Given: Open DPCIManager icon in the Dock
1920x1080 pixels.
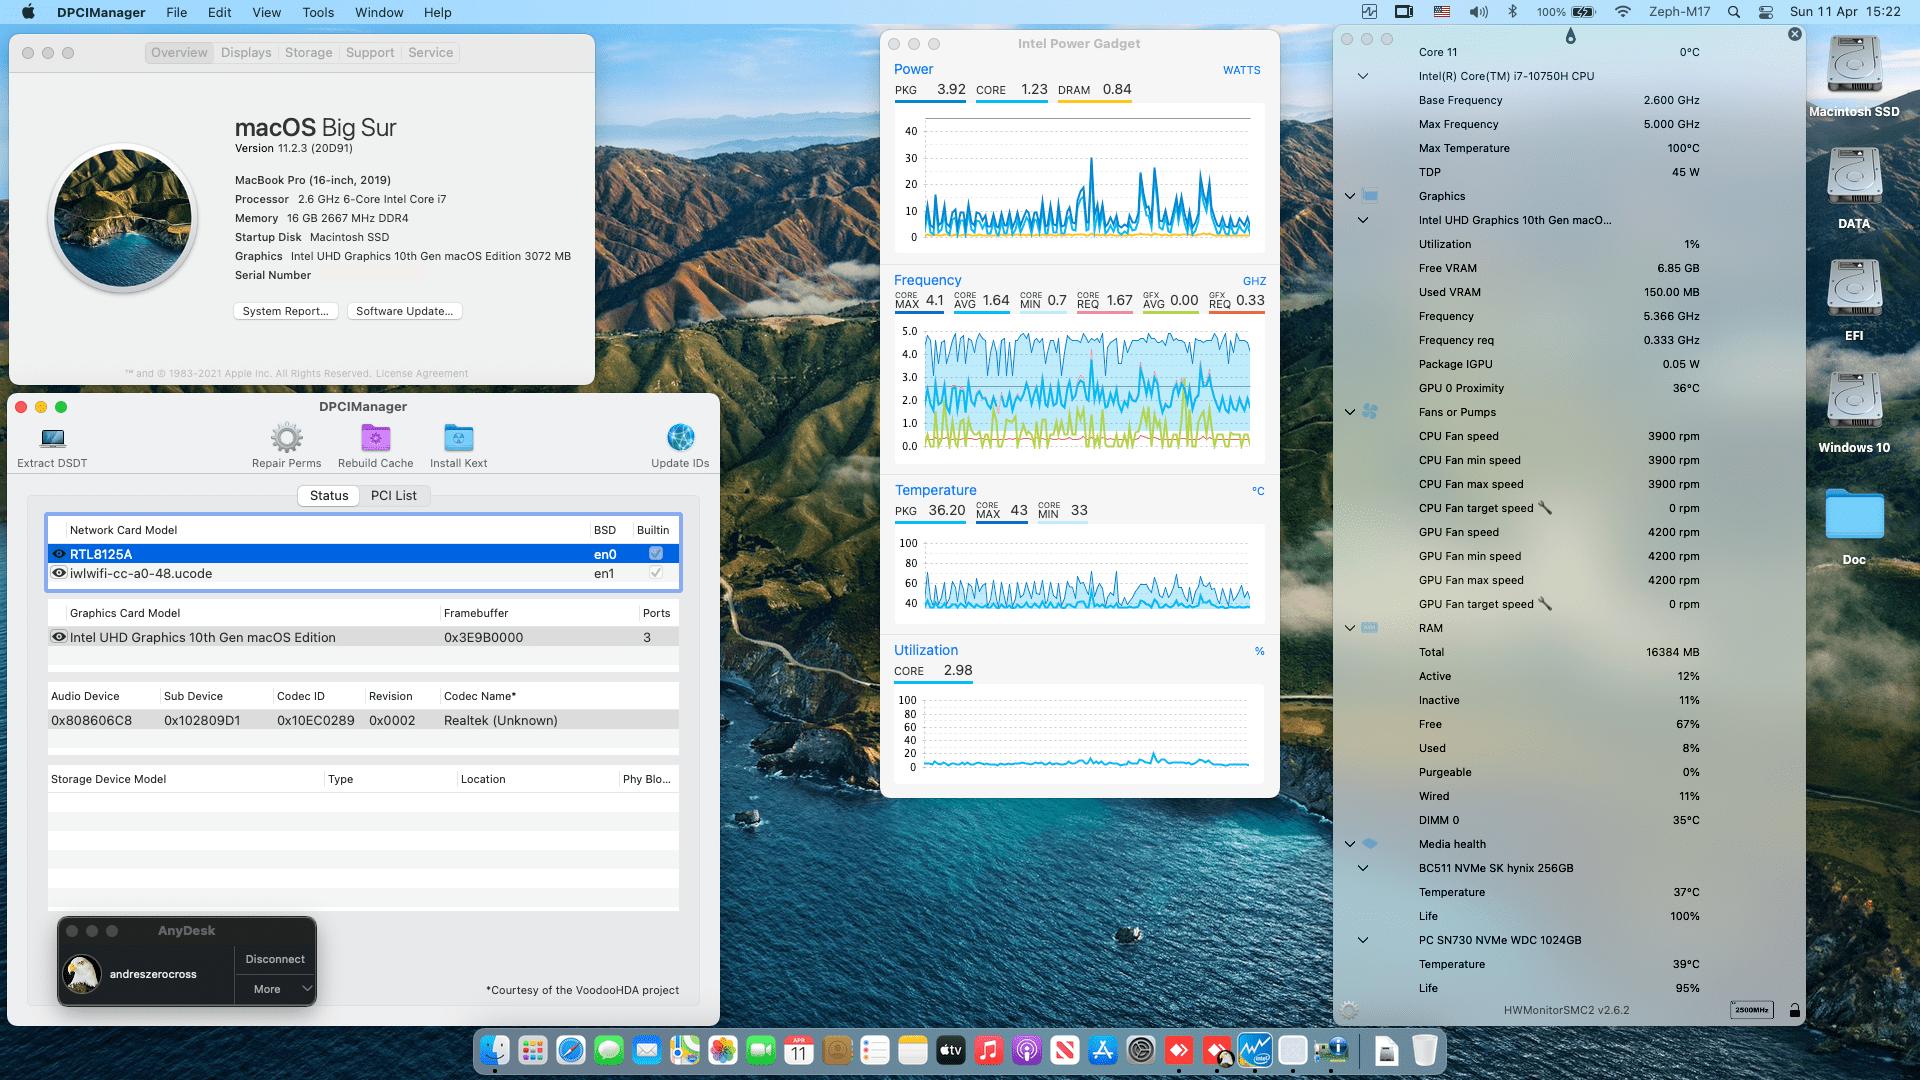Looking at the screenshot, I should [1331, 1050].
